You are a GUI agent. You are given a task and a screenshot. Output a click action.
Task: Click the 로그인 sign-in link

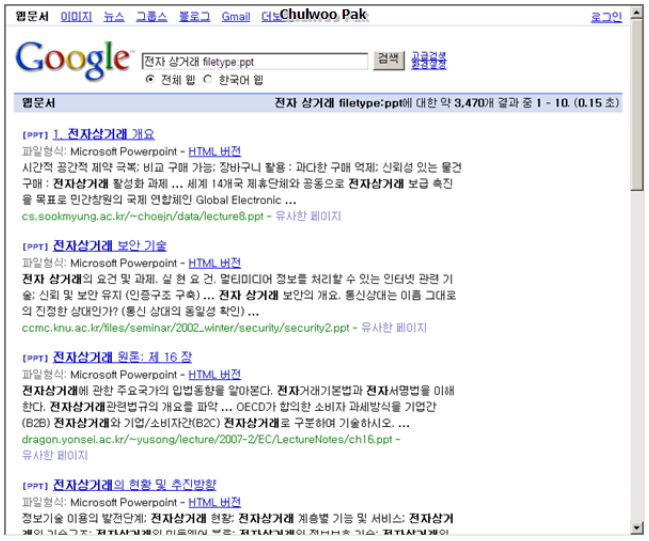606,17
